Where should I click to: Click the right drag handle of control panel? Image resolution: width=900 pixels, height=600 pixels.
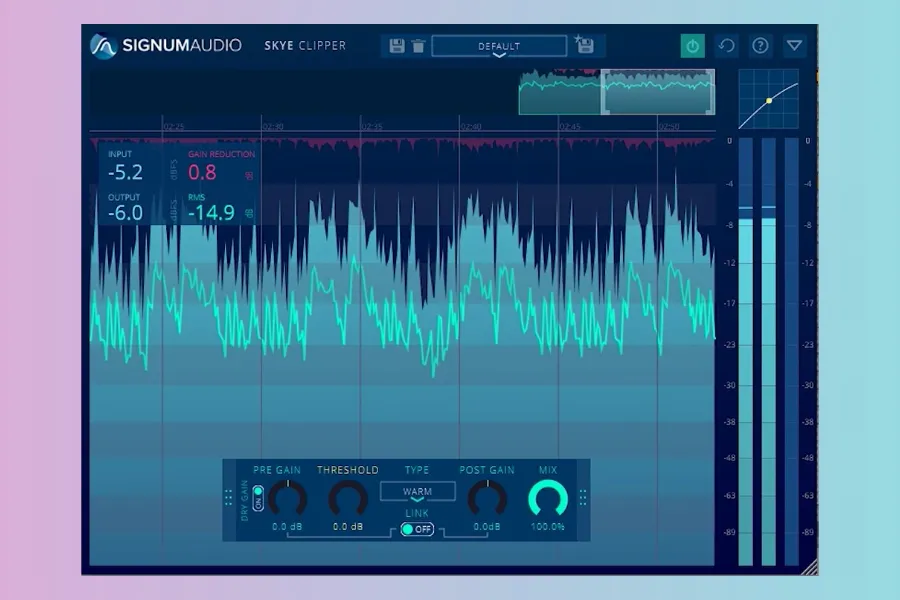tap(583, 497)
